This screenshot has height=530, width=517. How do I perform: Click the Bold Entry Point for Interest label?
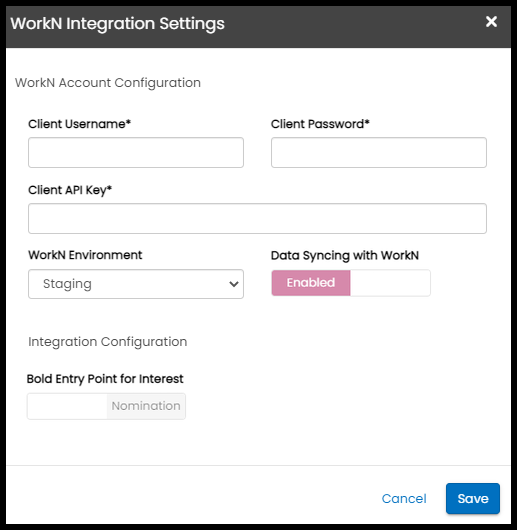[x=105, y=379]
